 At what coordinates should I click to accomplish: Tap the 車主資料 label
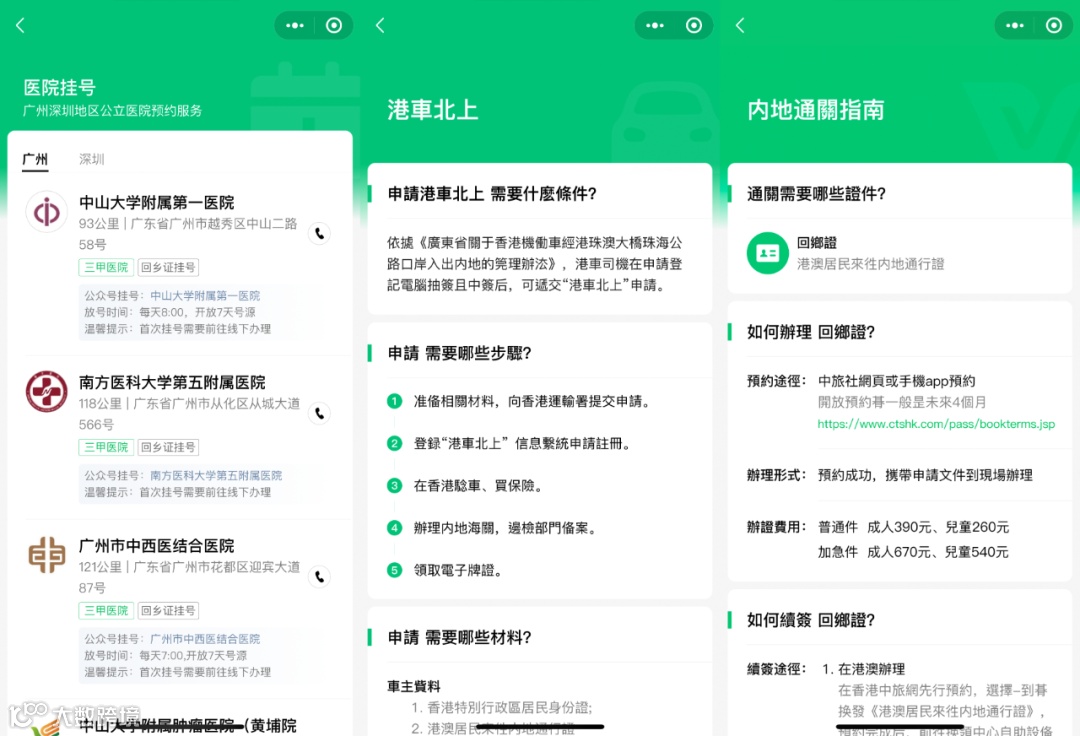tap(413, 686)
